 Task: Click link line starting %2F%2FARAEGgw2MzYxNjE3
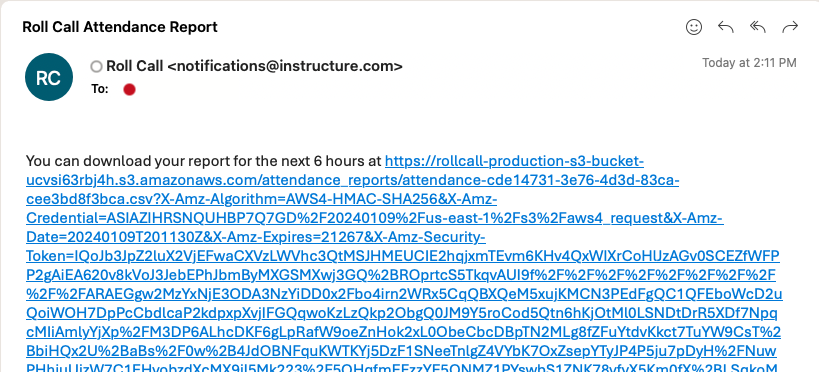404,294
